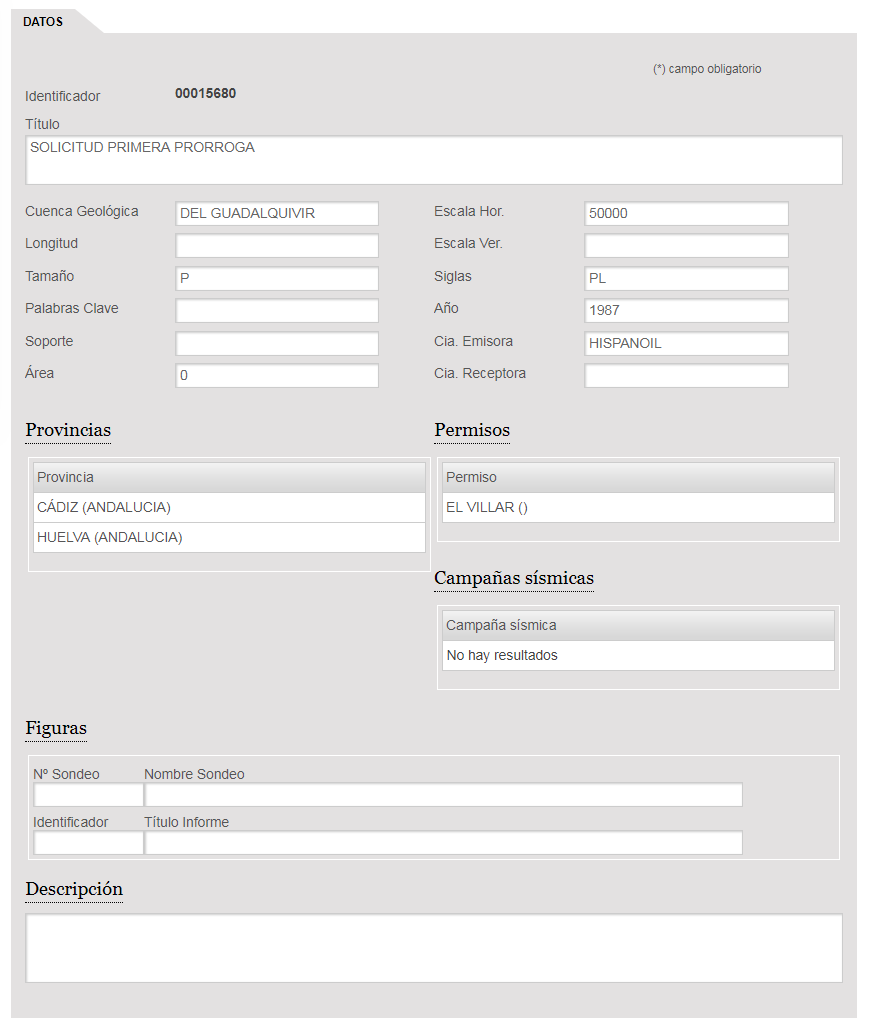Select the Palabras Clave input box
The image size is (869, 1029).
pyautogui.click(x=277, y=311)
